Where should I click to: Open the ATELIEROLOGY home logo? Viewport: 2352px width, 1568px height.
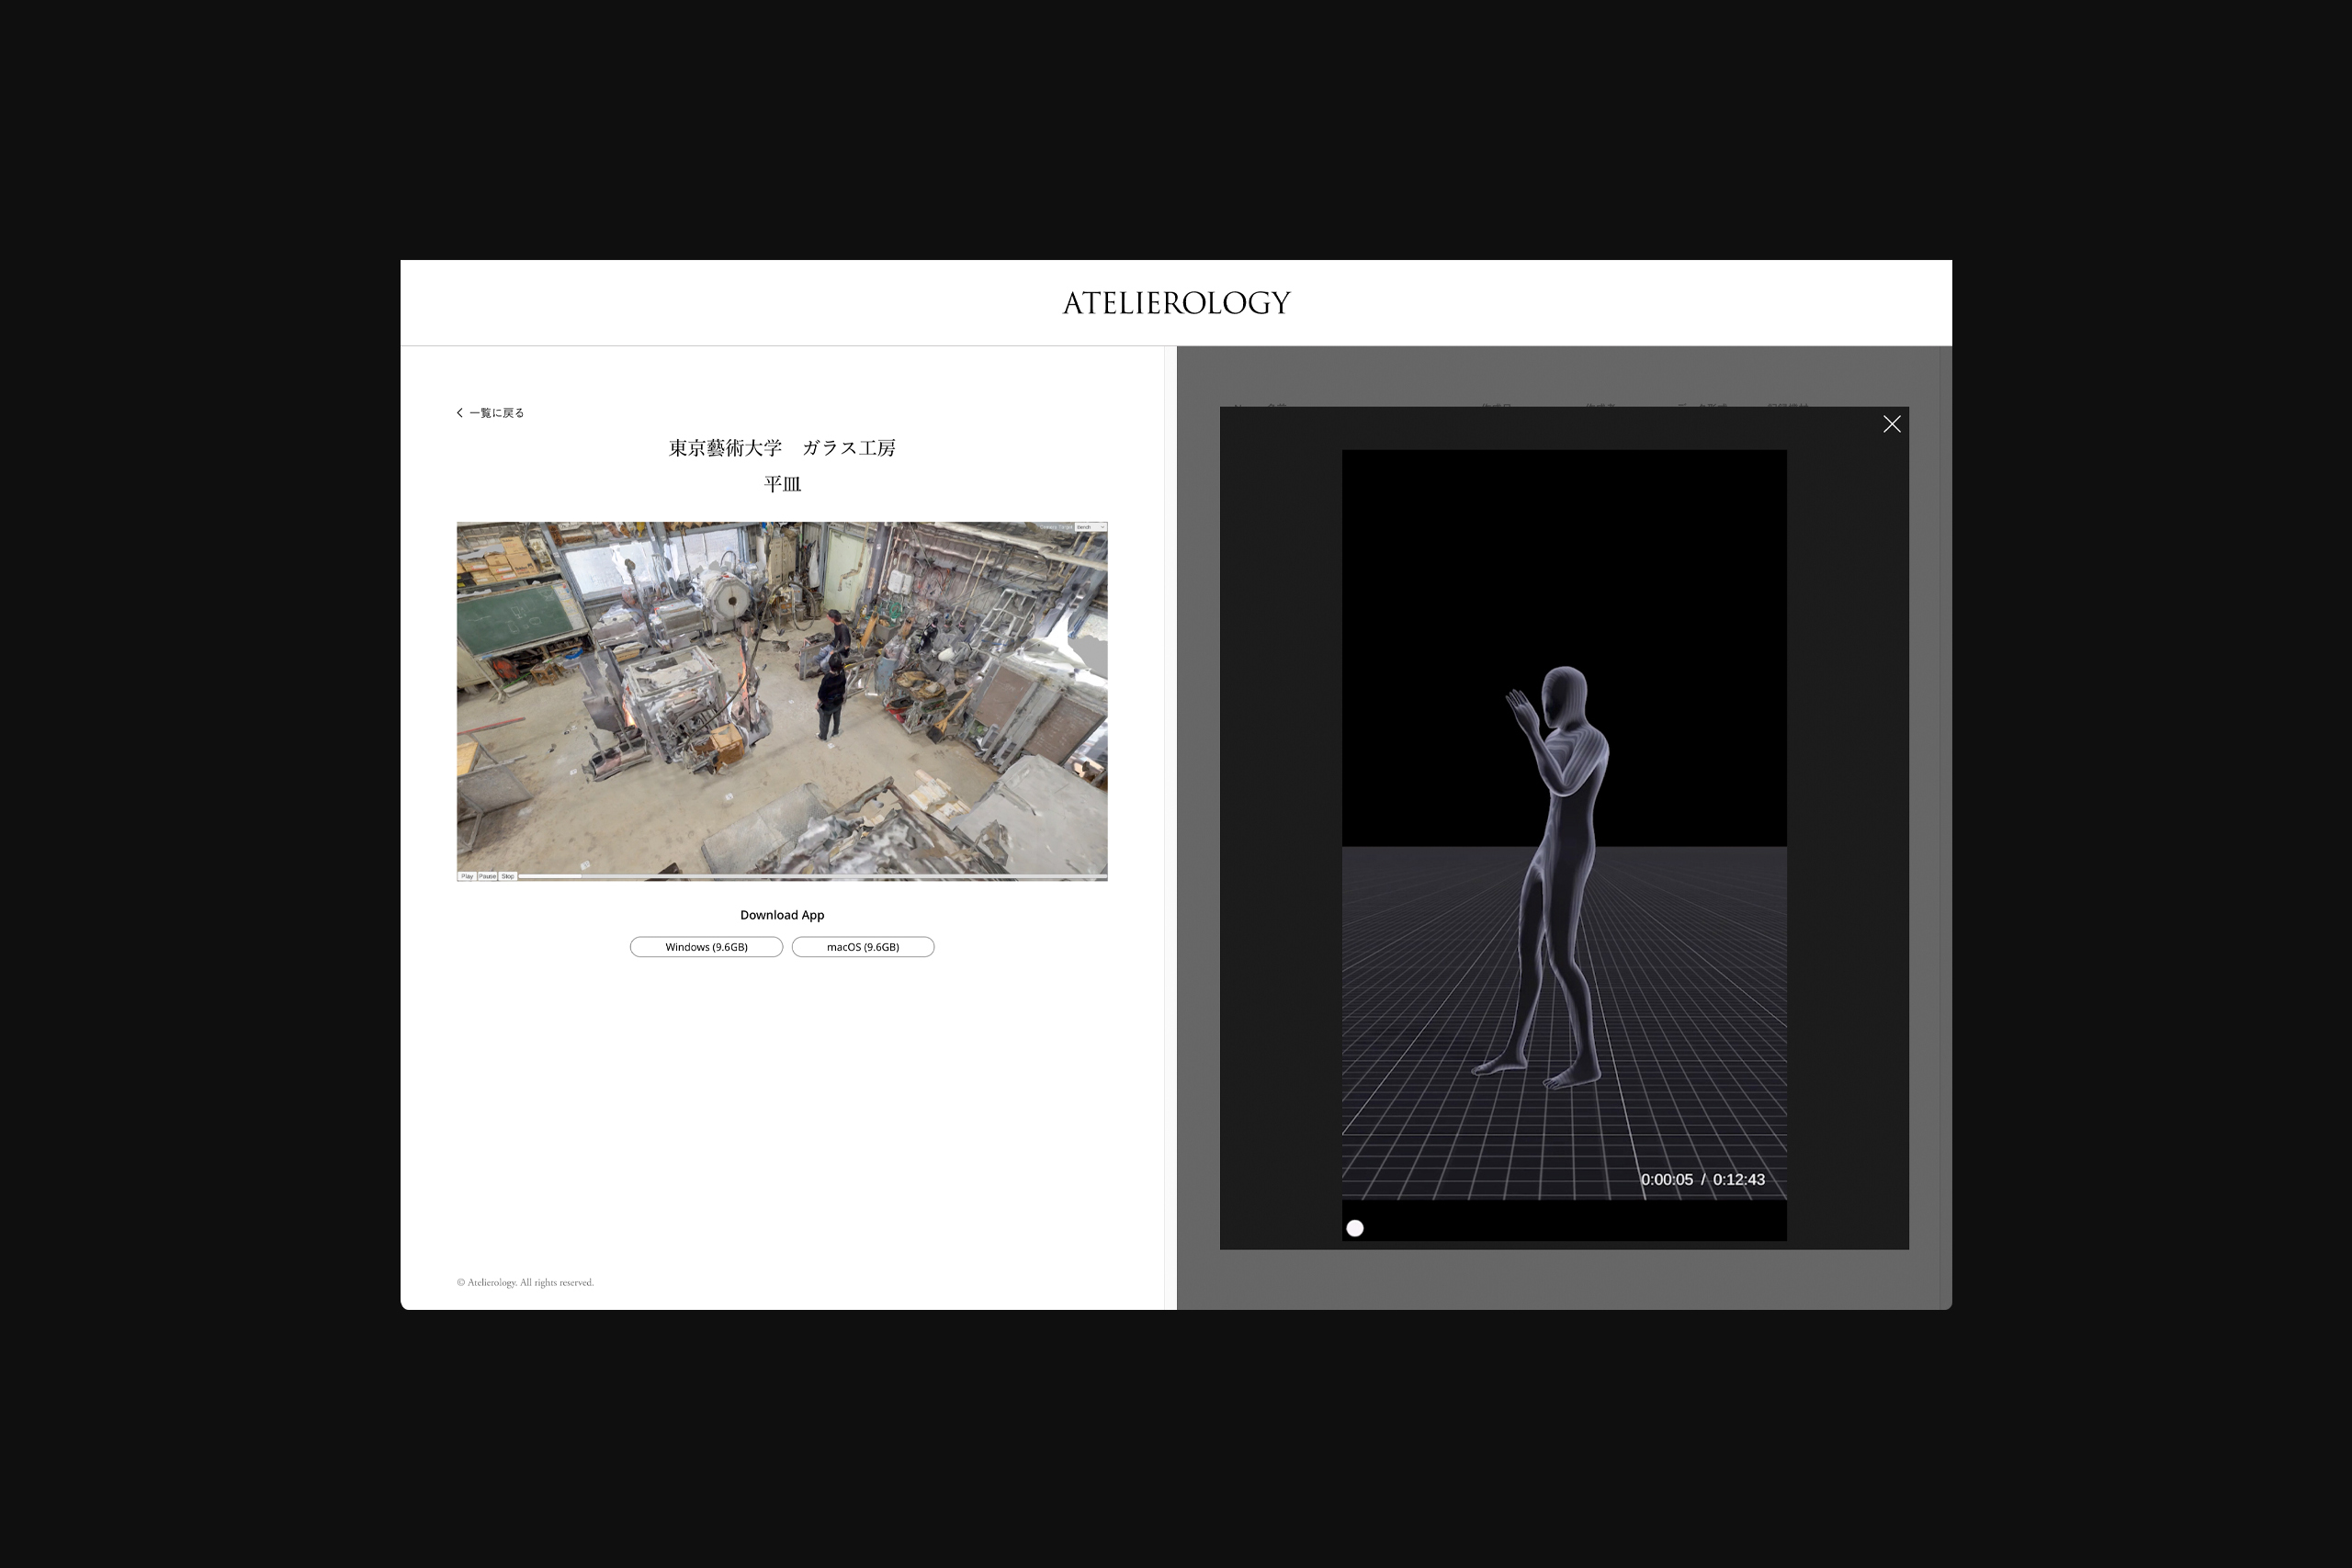coord(1176,303)
